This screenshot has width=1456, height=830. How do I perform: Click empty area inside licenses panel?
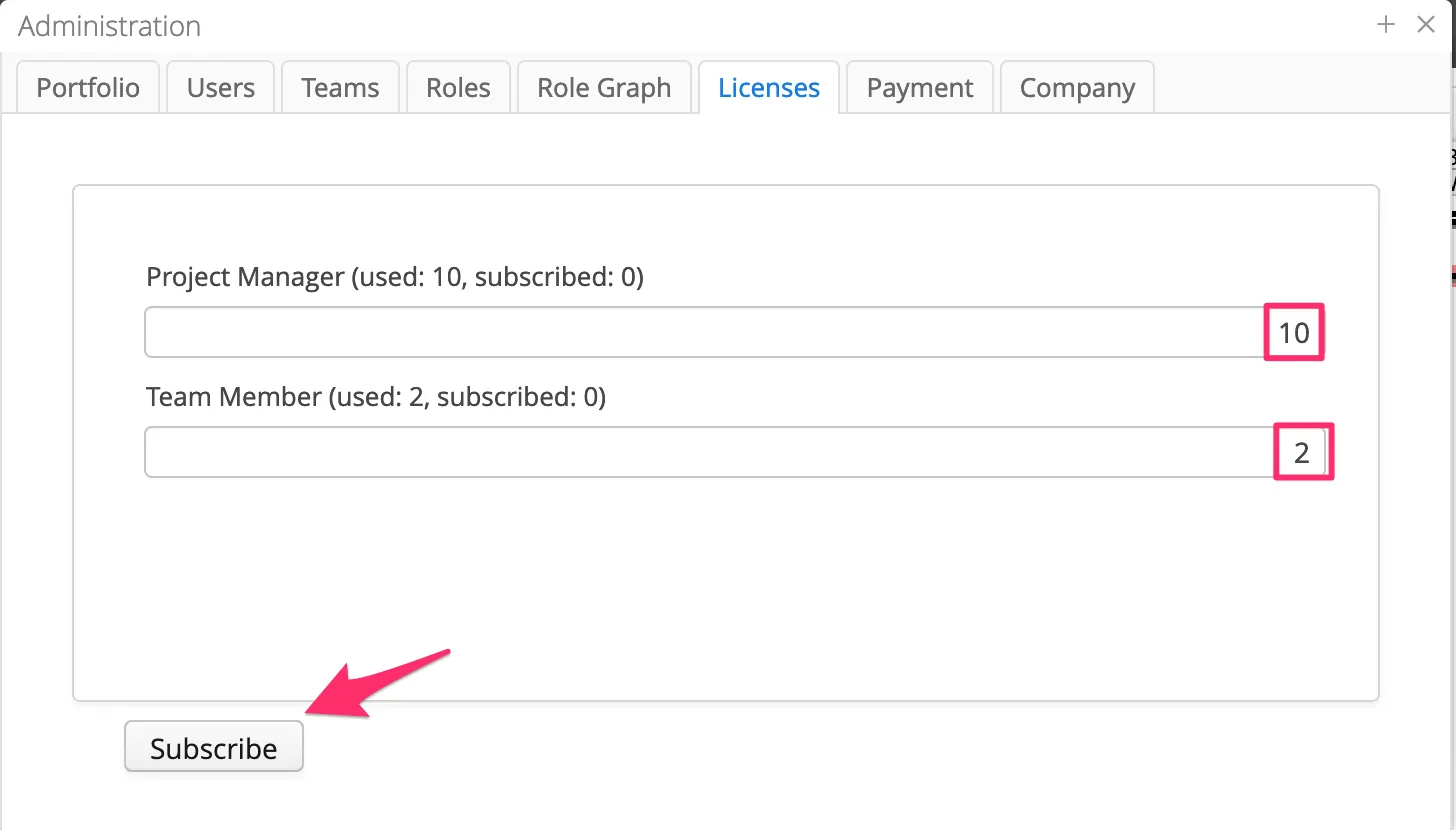[725, 590]
